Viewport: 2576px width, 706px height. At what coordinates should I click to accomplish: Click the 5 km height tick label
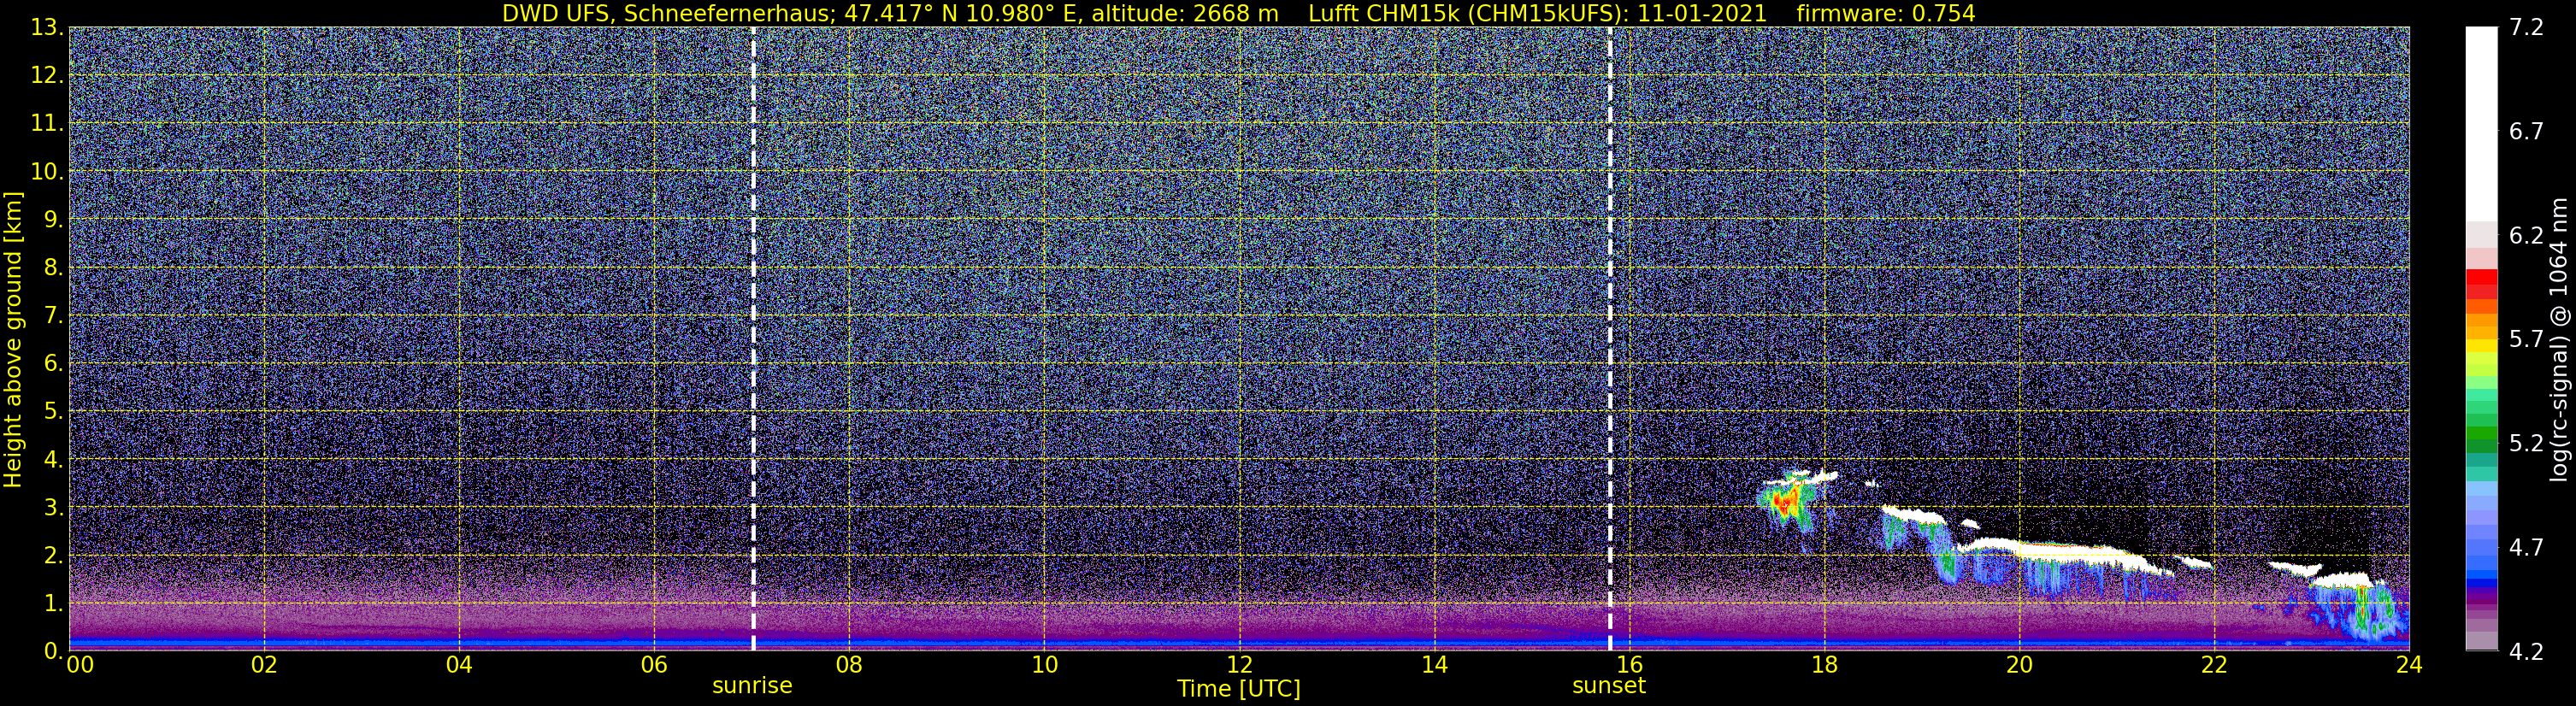click(53, 412)
